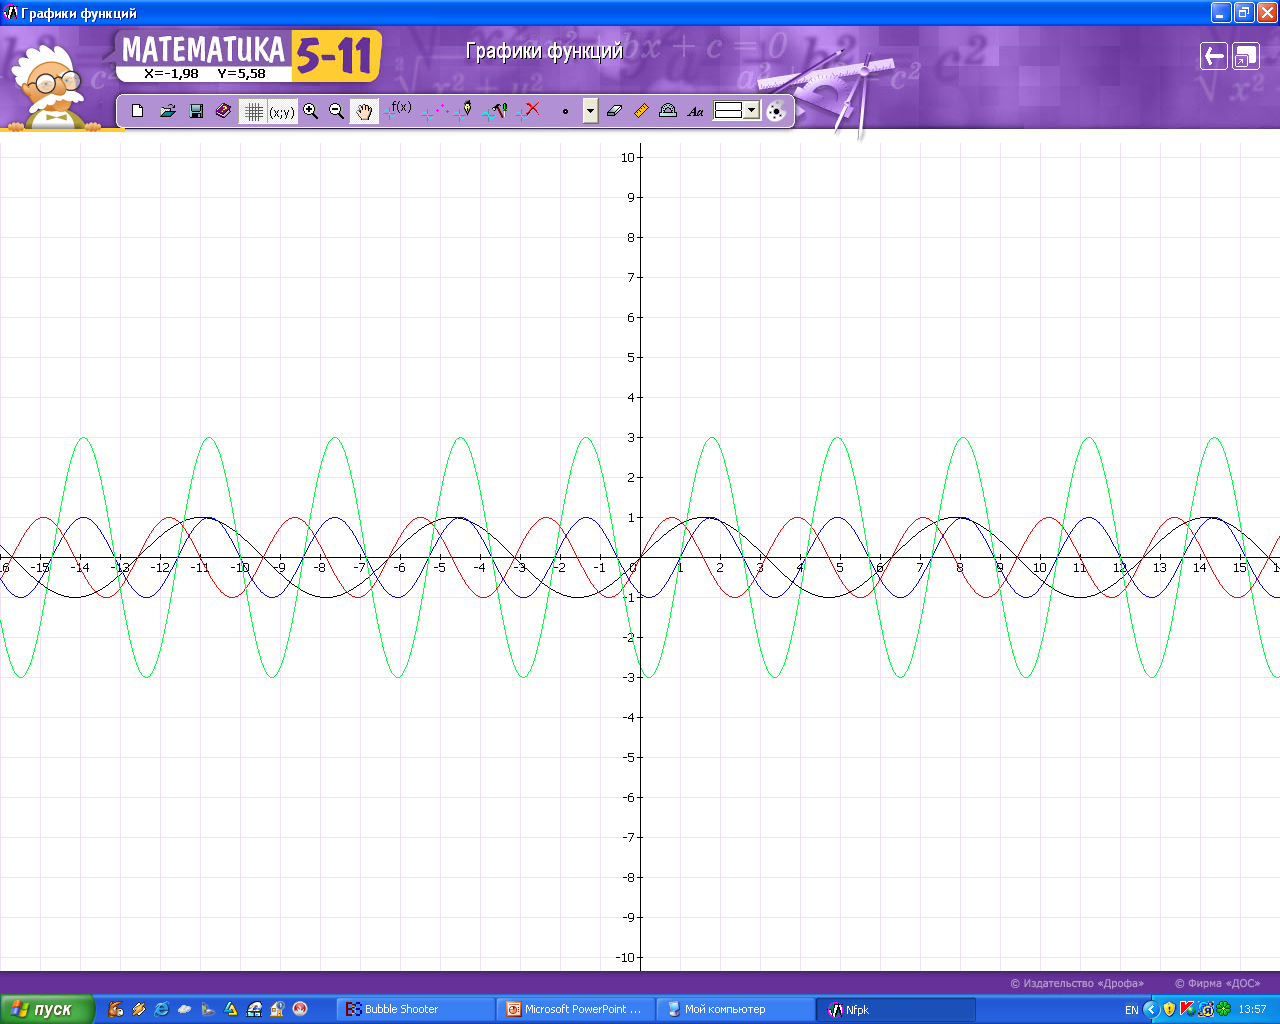
Task: Expand the line style combo box
Action: click(x=751, y=110)
